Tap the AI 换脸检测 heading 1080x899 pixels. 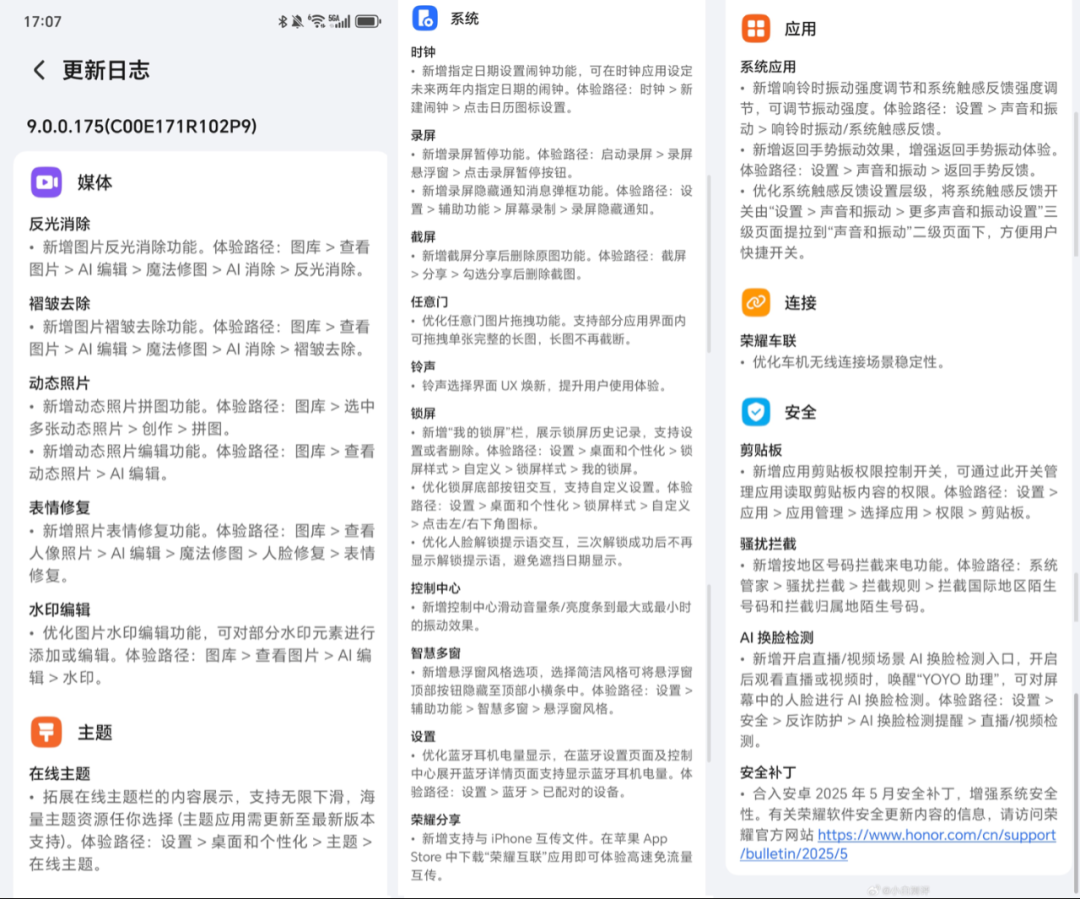pyautogui.click(x=777, y=637)
